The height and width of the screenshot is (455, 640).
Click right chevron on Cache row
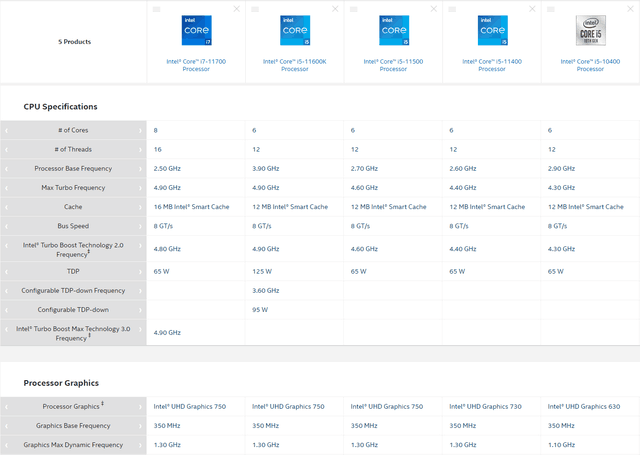pyautogui.click(x=140, y=207)
